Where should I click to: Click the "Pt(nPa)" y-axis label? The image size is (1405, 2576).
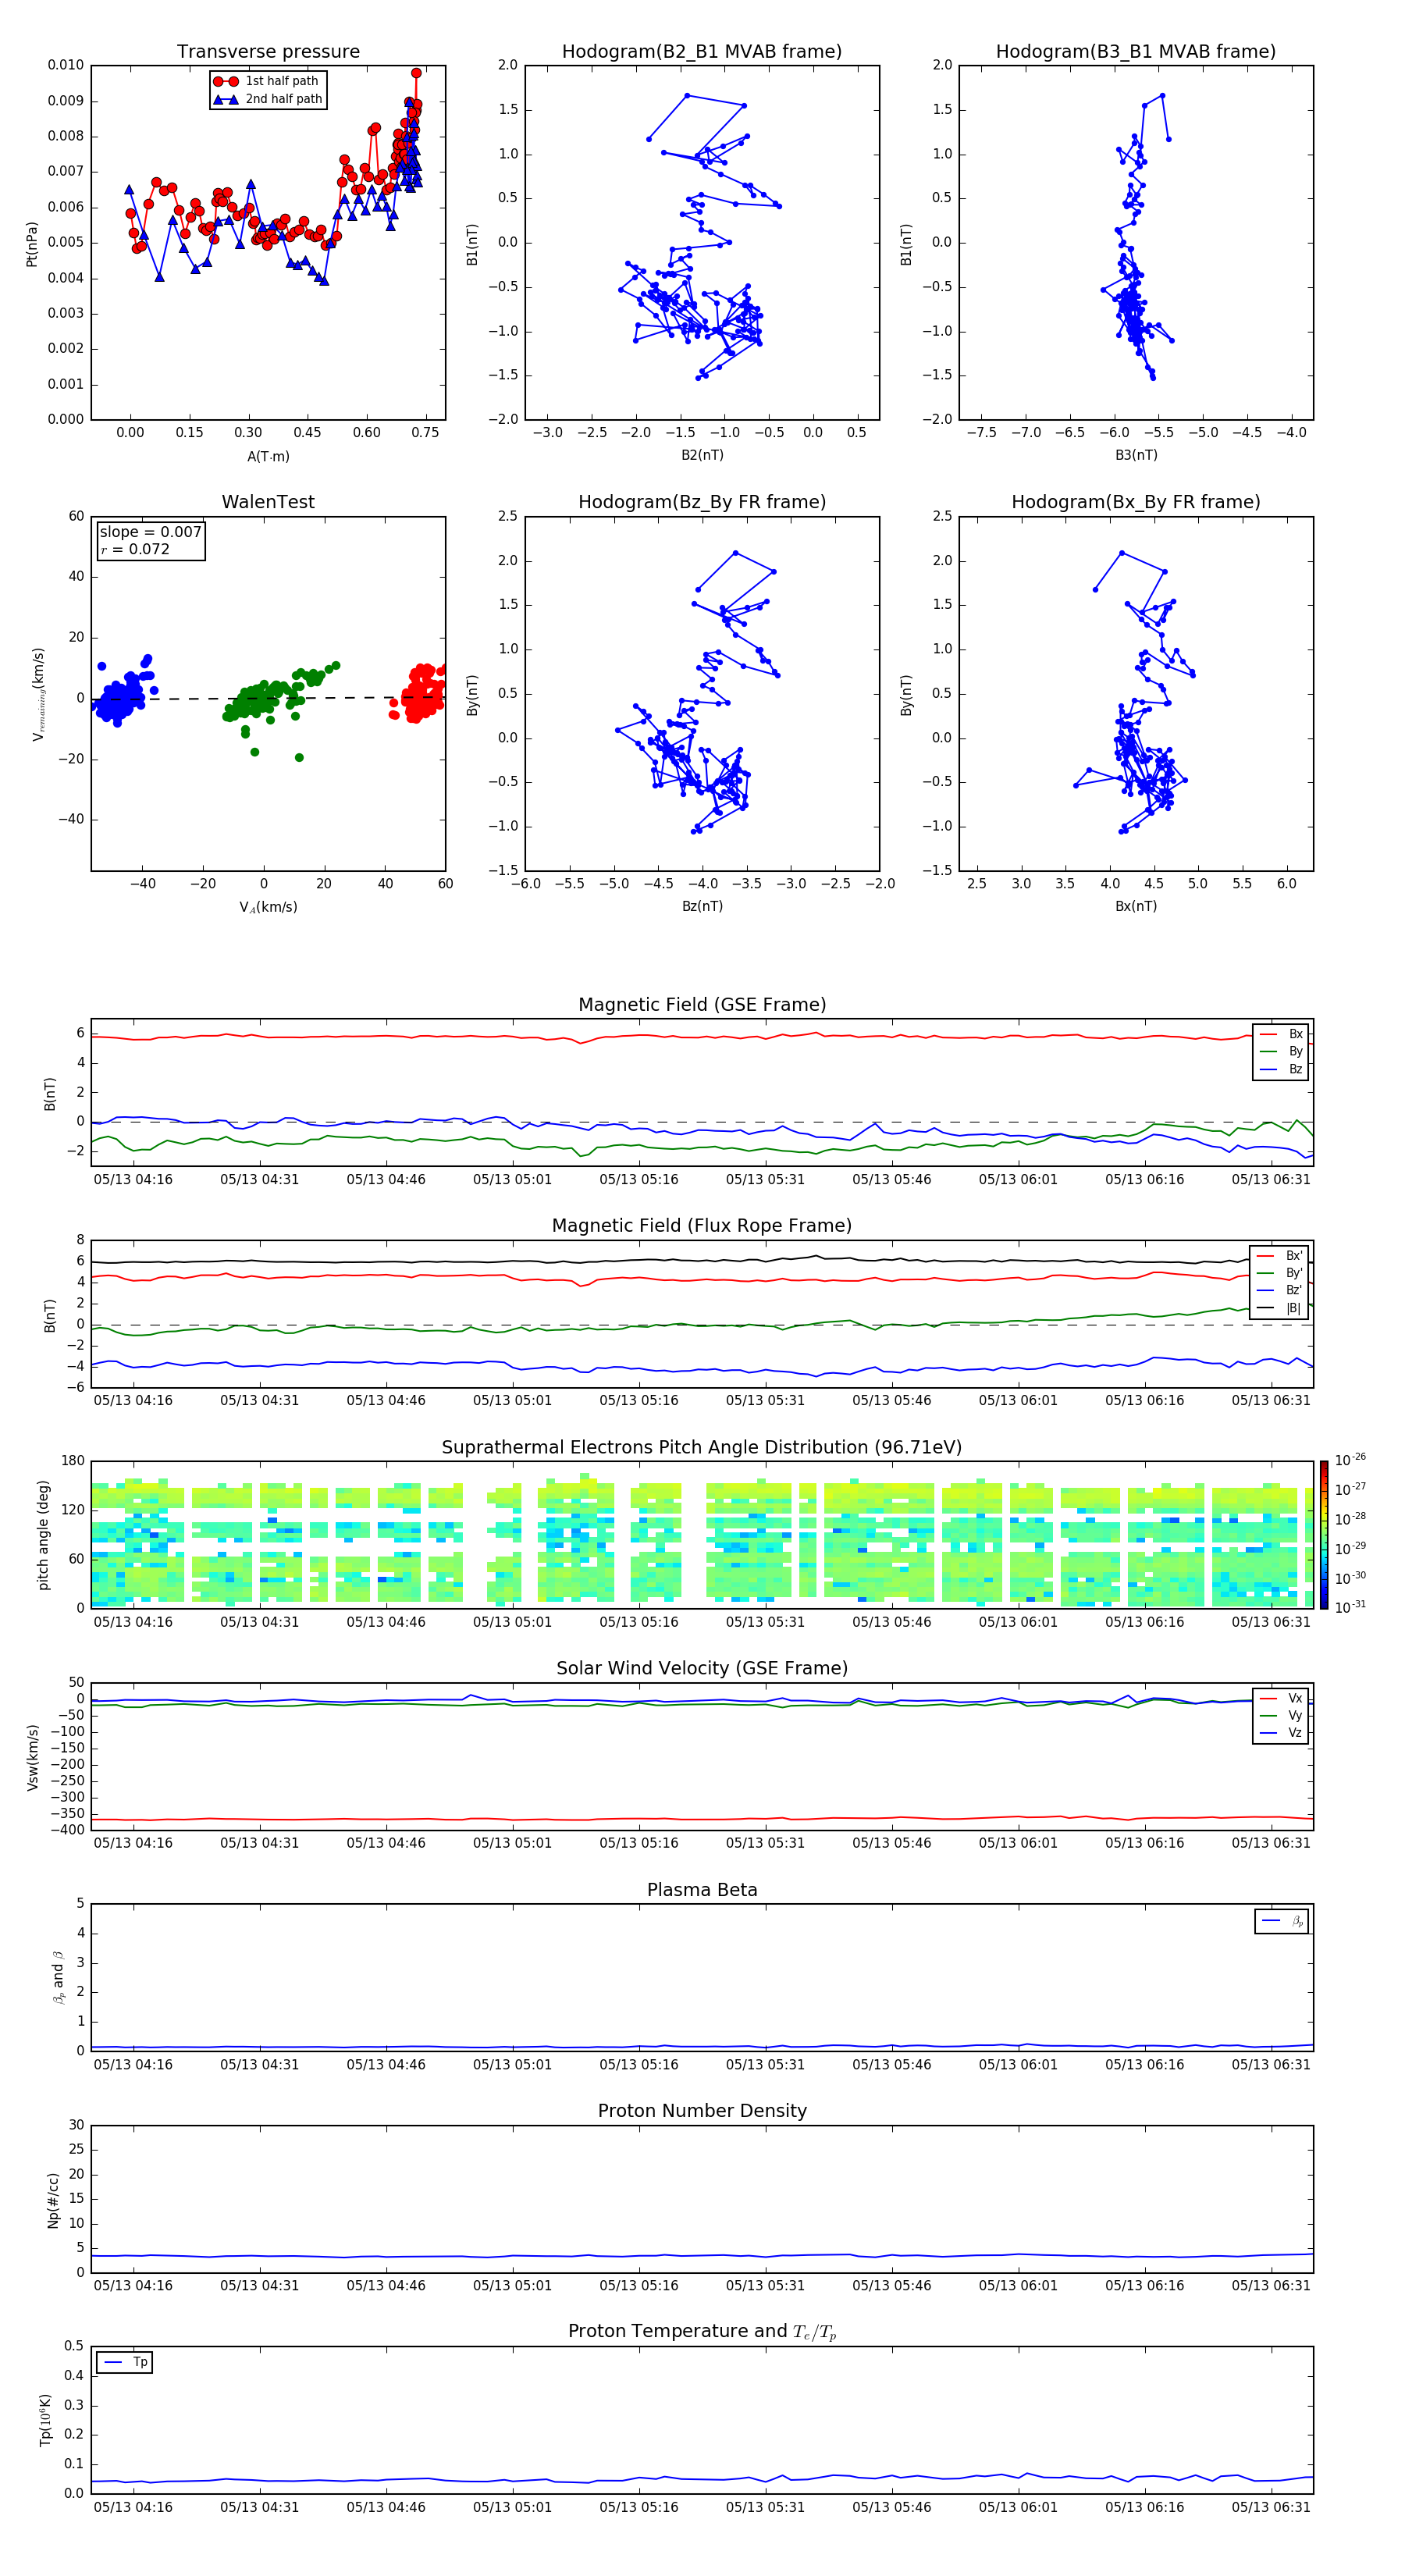pos(32,244)
